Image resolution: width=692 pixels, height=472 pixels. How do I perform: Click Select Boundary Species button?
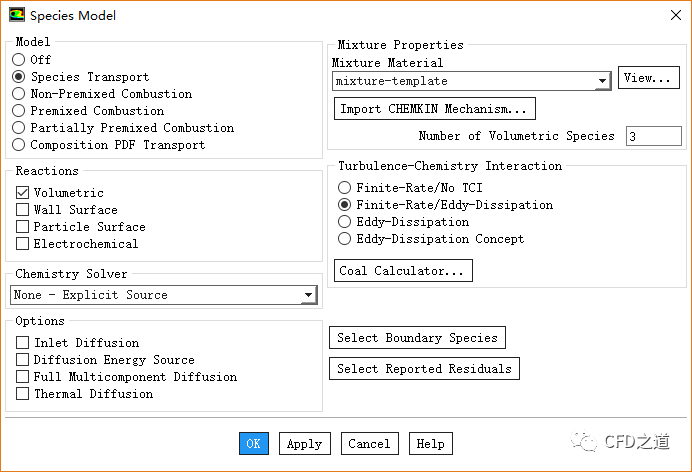tap(417, 338)
